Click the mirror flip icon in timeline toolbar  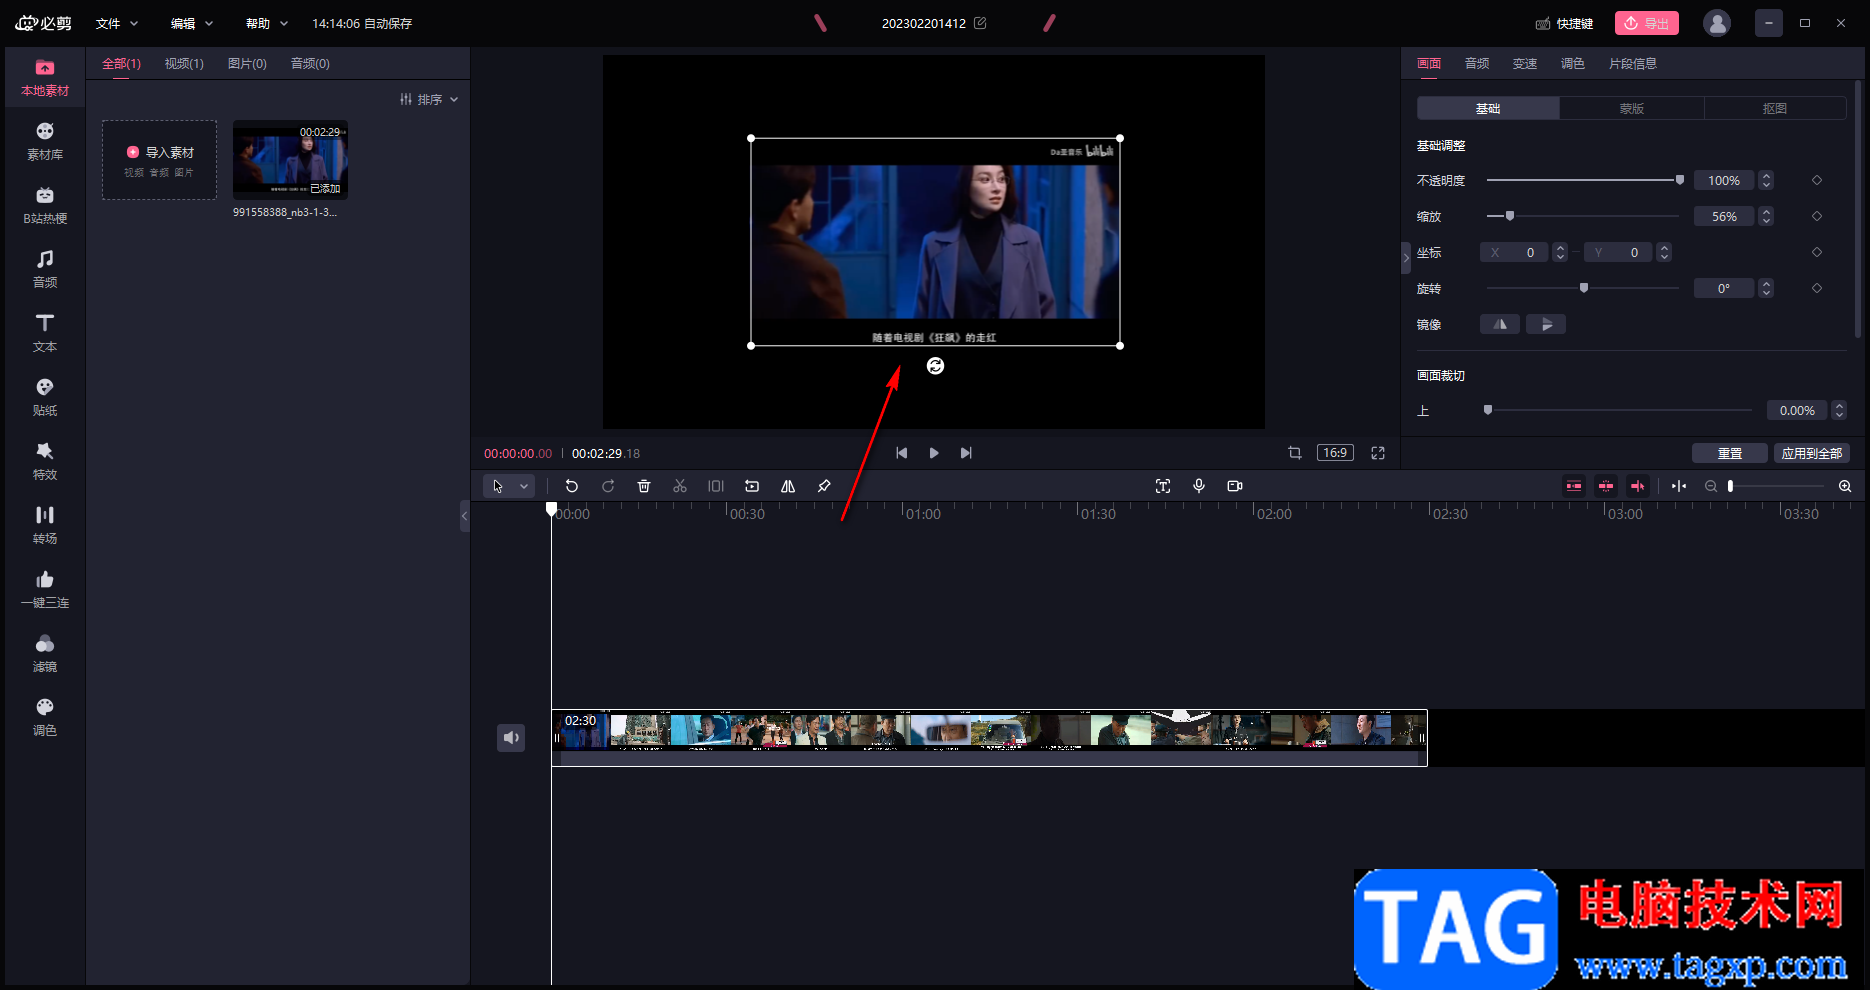tap(788, 486)
